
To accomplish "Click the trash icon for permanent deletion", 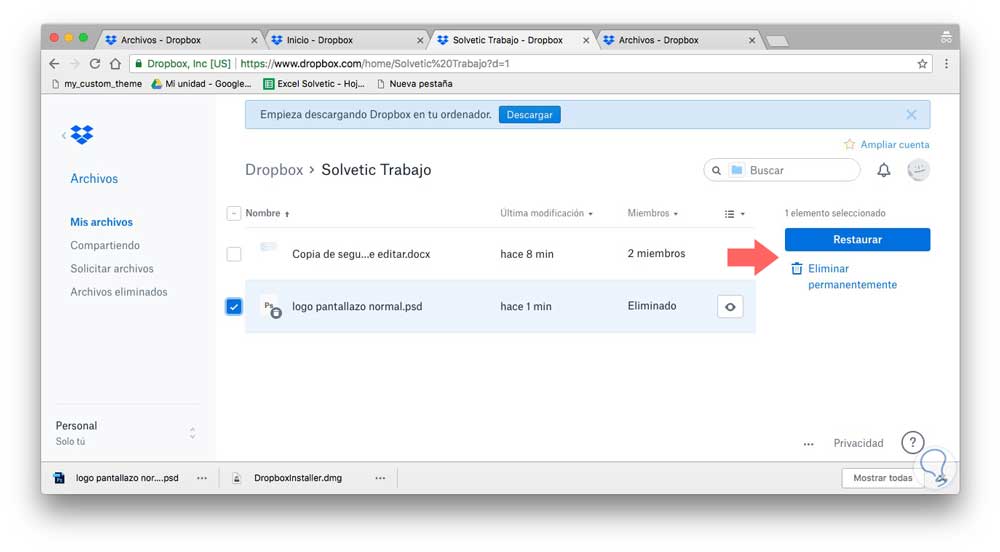I will [797, 268].
